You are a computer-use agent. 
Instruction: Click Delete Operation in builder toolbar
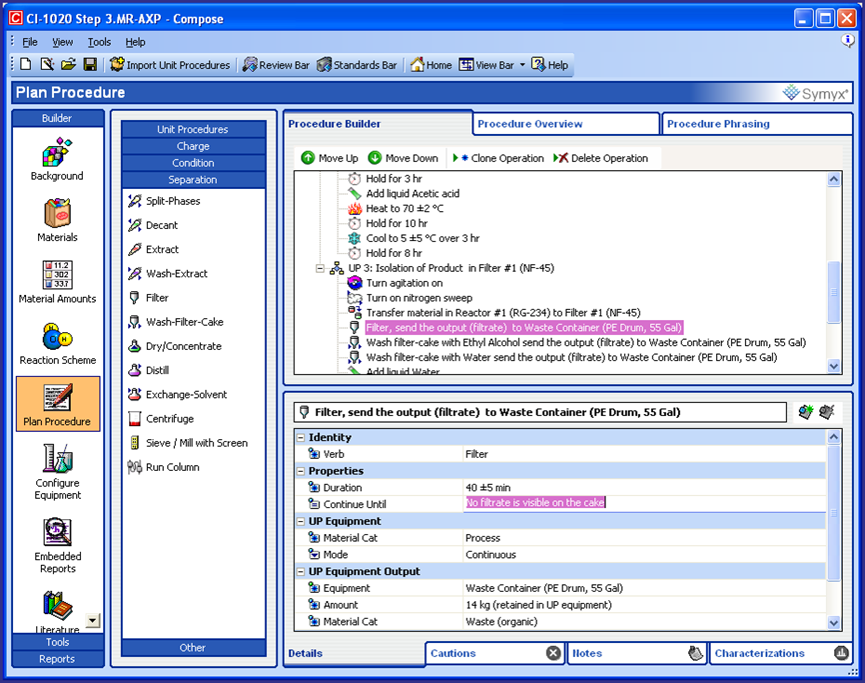(600, 158)
